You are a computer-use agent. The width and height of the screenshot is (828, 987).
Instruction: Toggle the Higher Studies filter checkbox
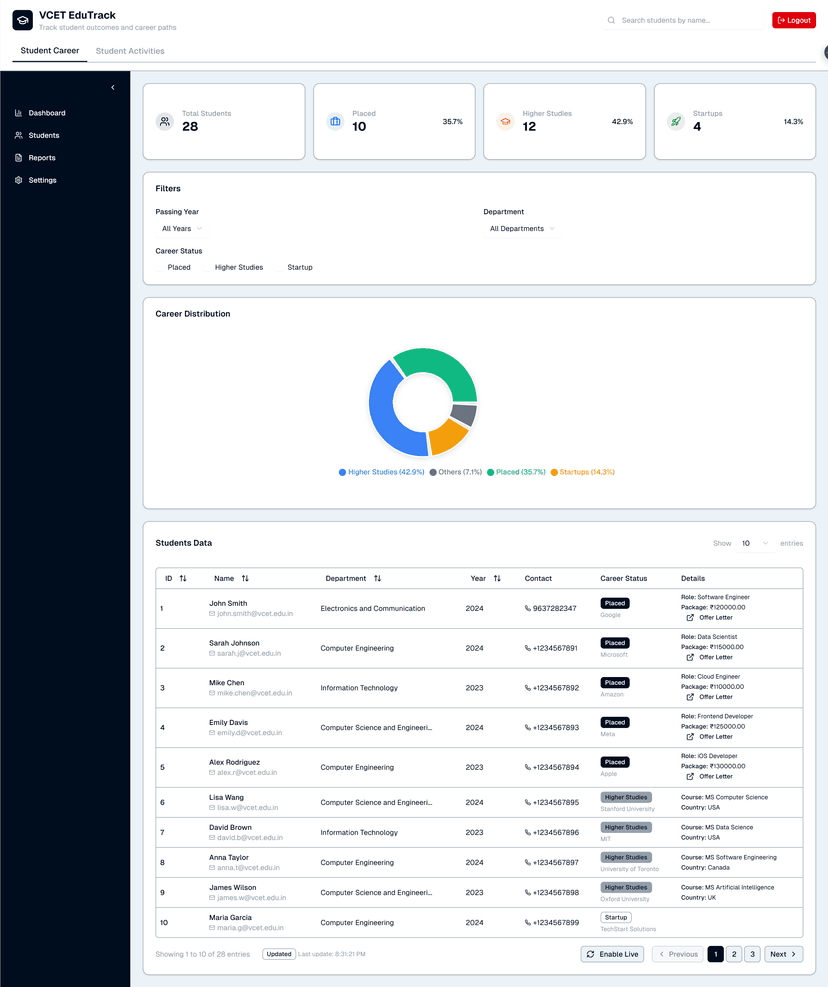click(208, 268)
